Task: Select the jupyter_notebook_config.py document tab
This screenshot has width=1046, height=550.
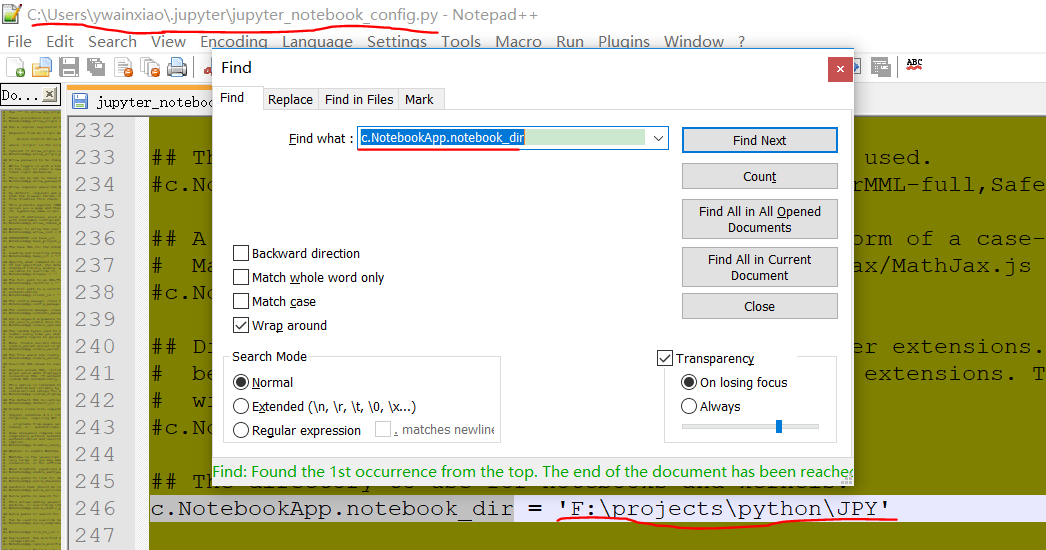Action: click(141, 101)
